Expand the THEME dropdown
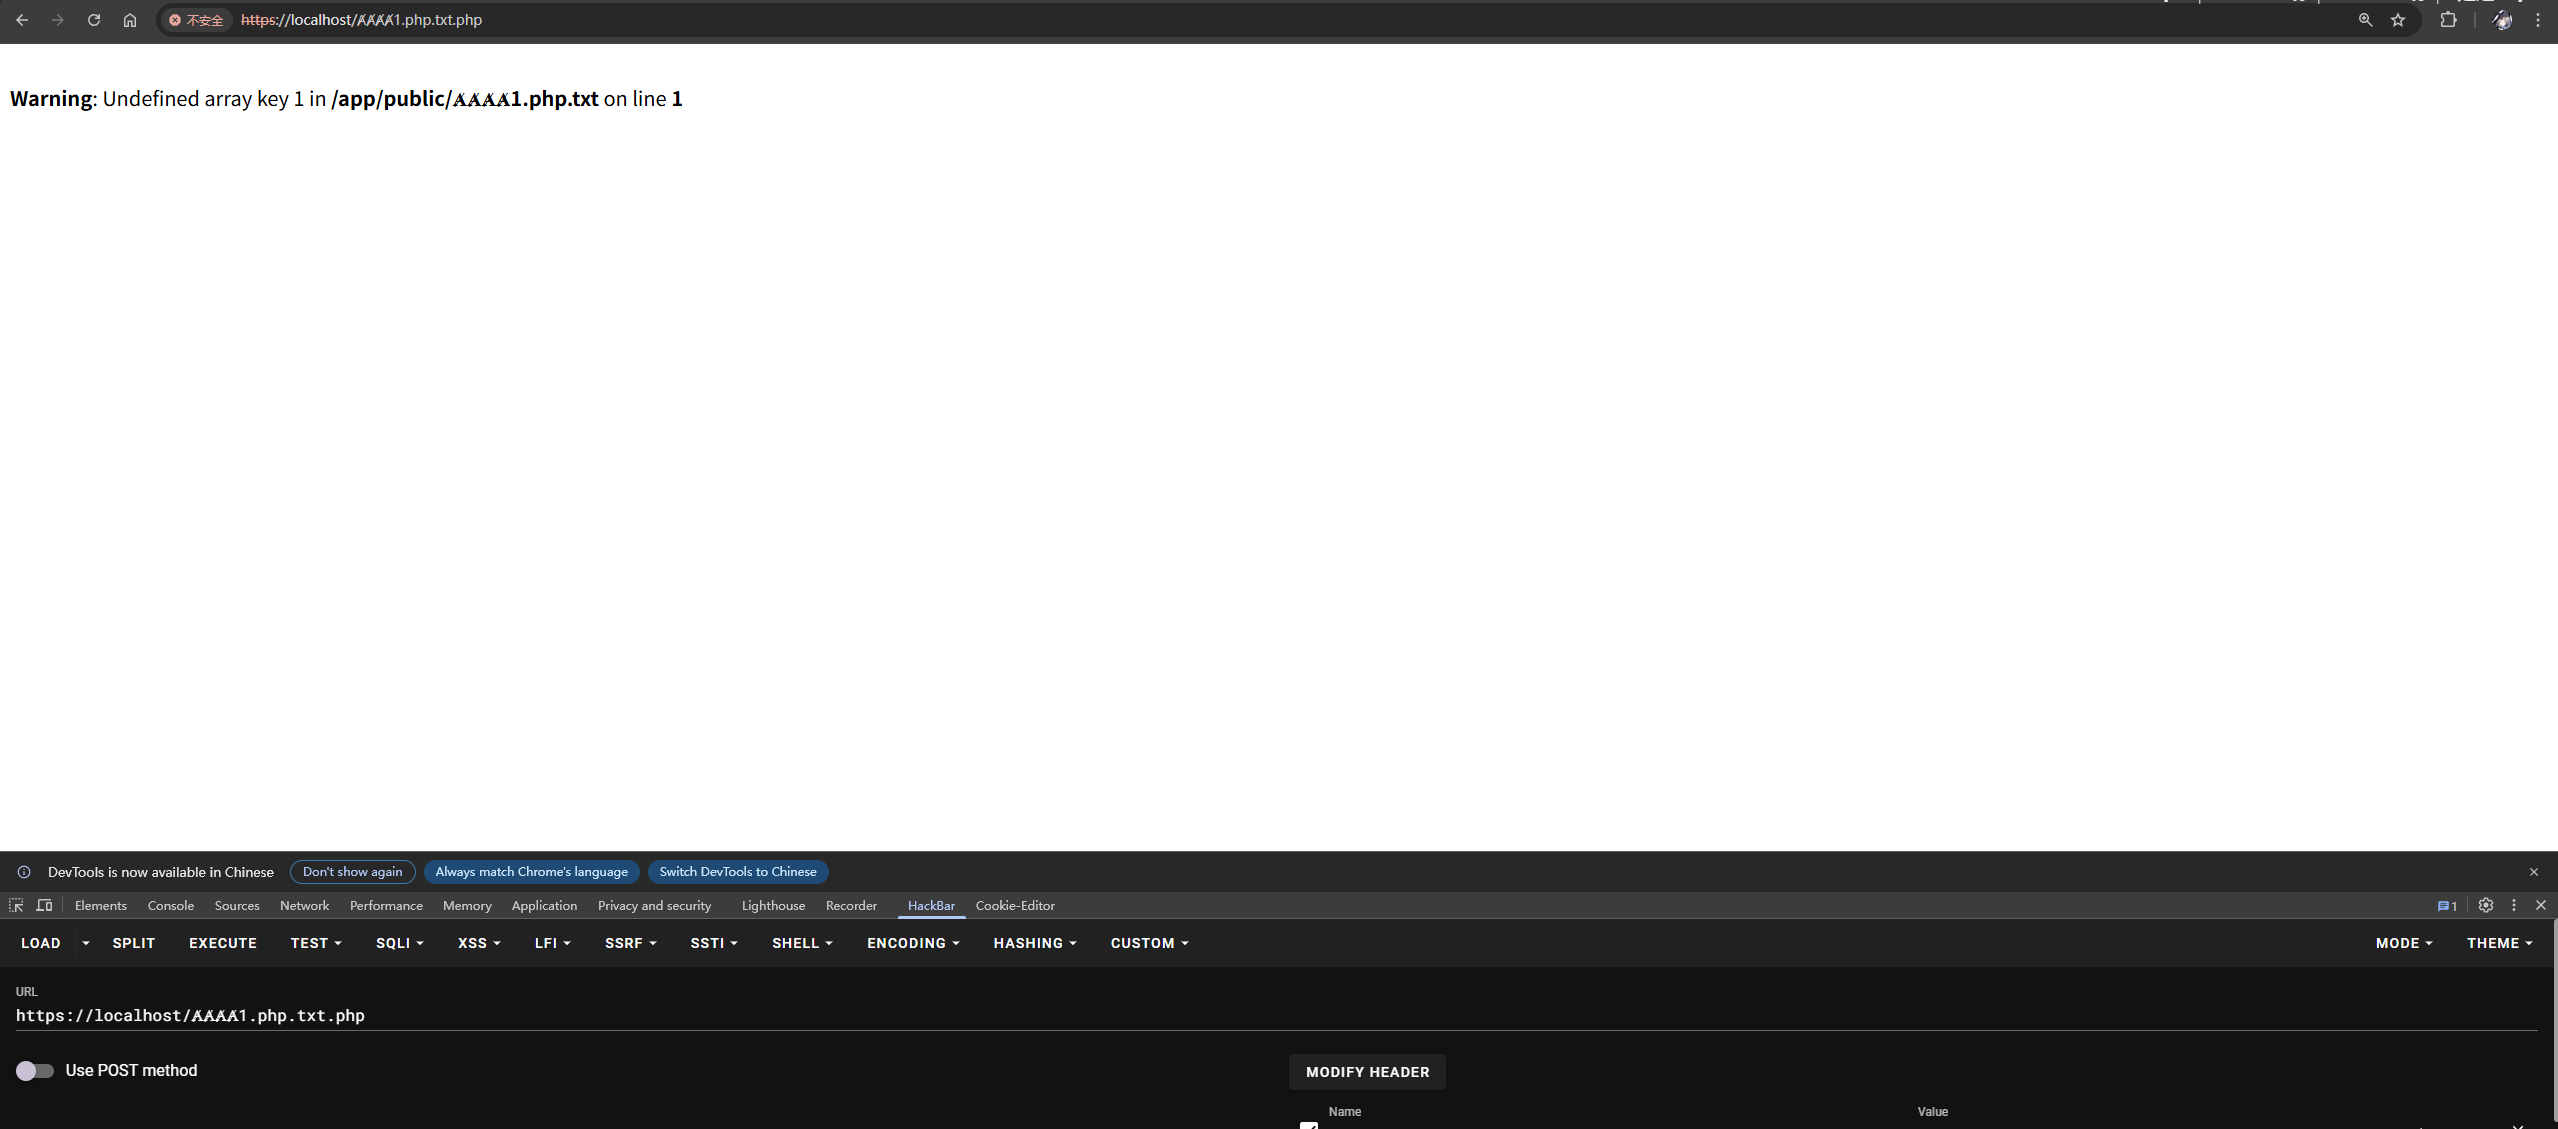The width and height of the screenshot is (2558, 1129). pos(2499,943)
